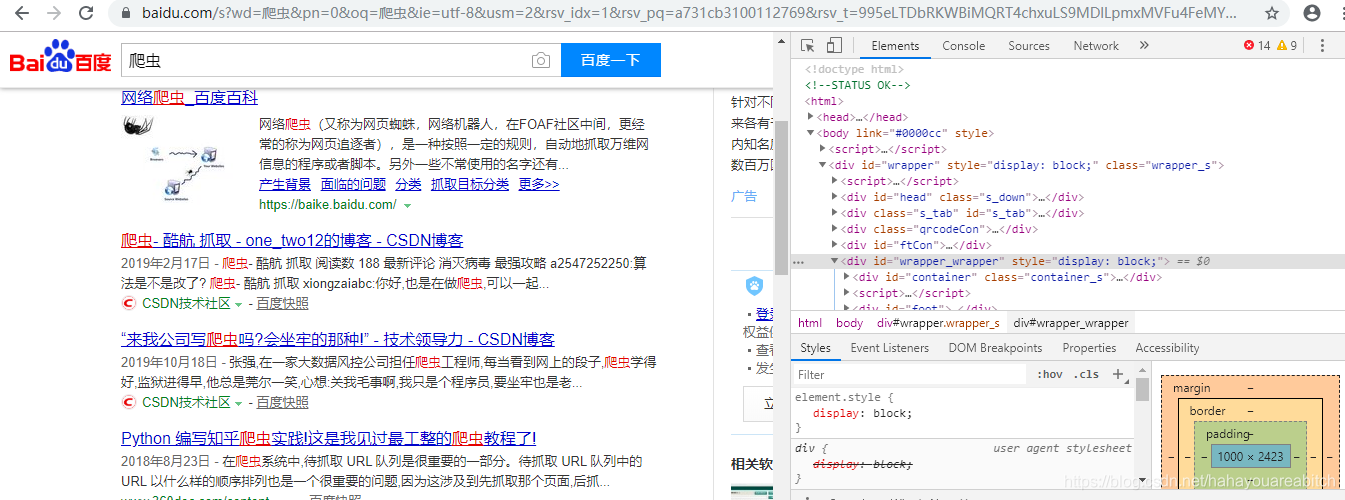Screen dimensions: 1345x500
Task: Expand the div id="container" node
Action: (847, 277)
